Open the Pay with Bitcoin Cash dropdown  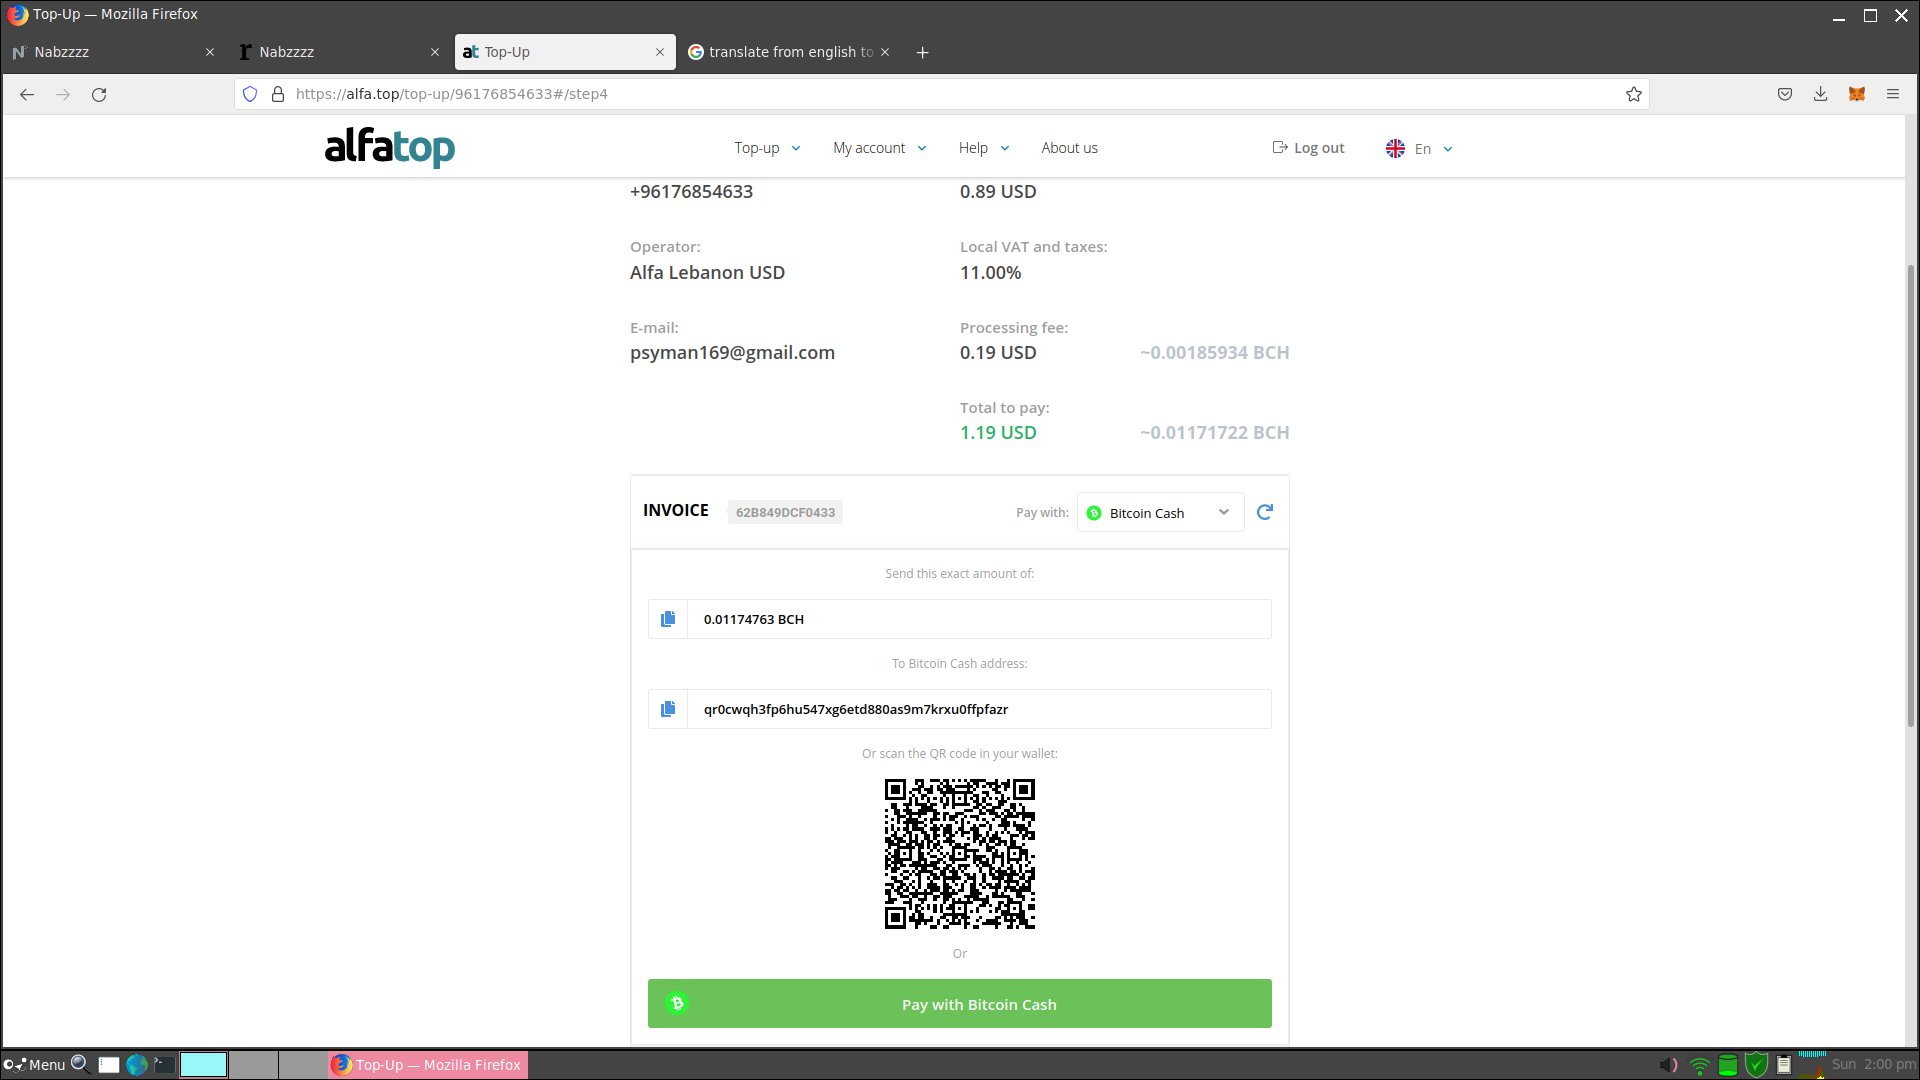(x=1160, y=512)
